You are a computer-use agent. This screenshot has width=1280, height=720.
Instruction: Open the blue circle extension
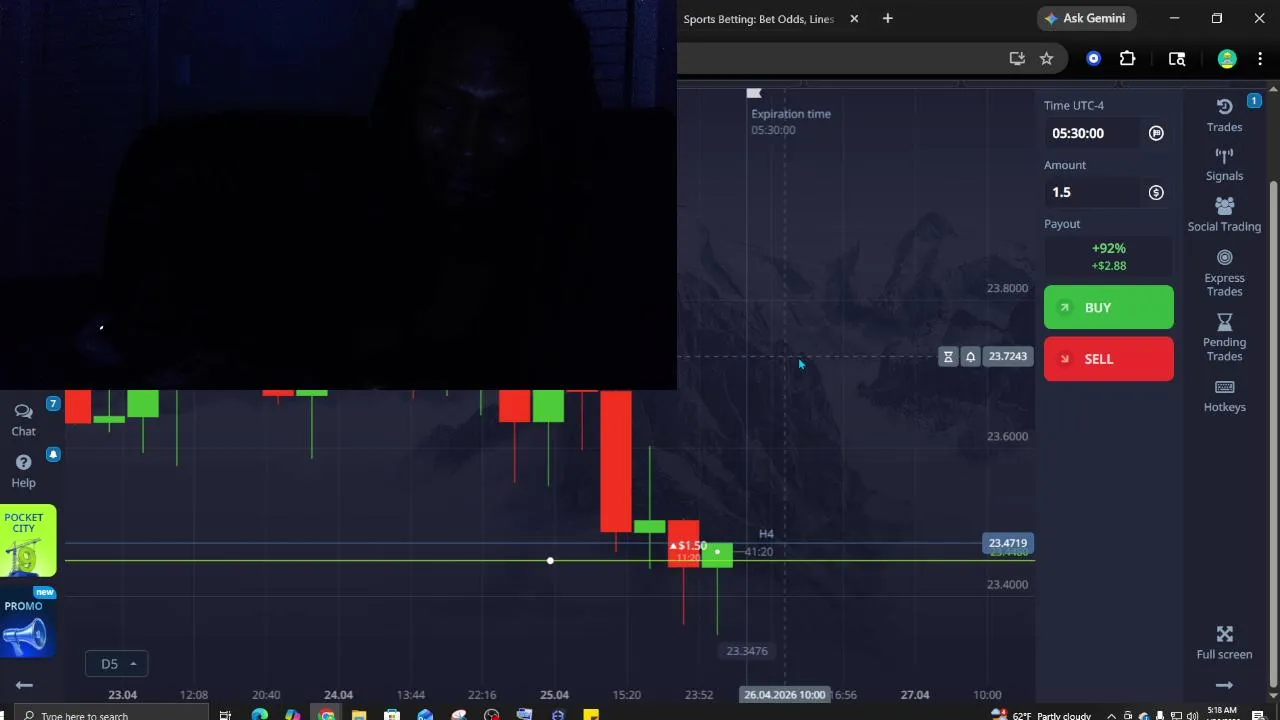pyautogui.click(x=1093, y=58)
